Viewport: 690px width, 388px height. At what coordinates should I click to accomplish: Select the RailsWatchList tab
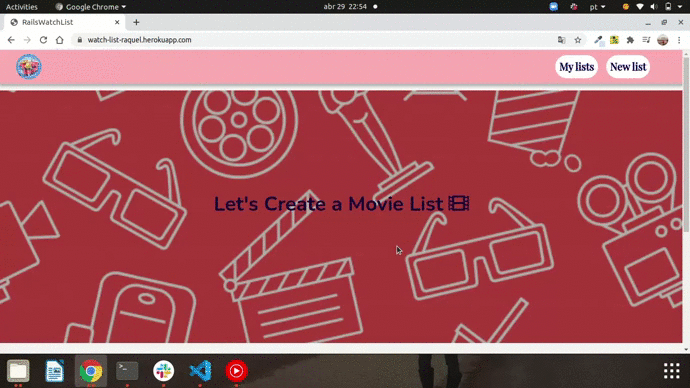coord(64,22)
